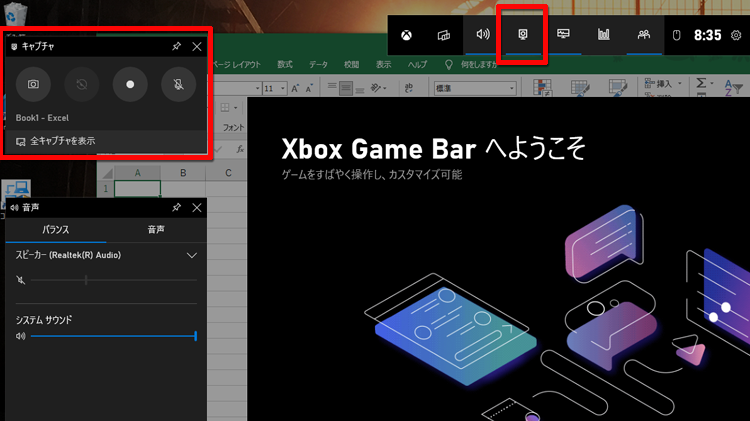Image resolution: width=750 pixels, height=421 pixels.
Task: Open the Excel 表示 ribbon tab
Action: tap(383, 64)
